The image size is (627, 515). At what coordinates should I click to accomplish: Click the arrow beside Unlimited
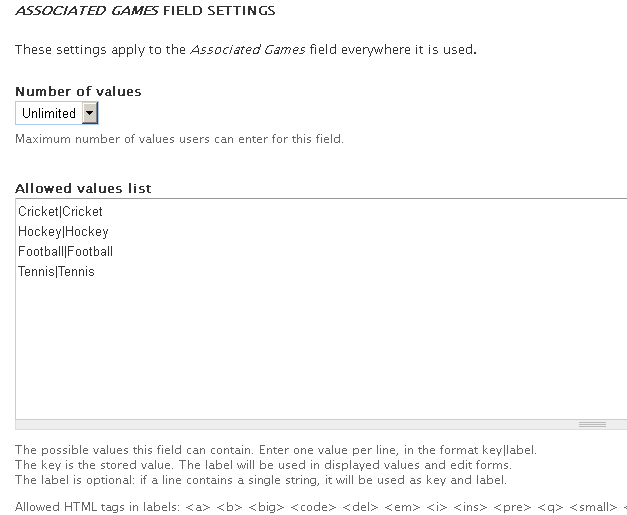tap(89, 113)
